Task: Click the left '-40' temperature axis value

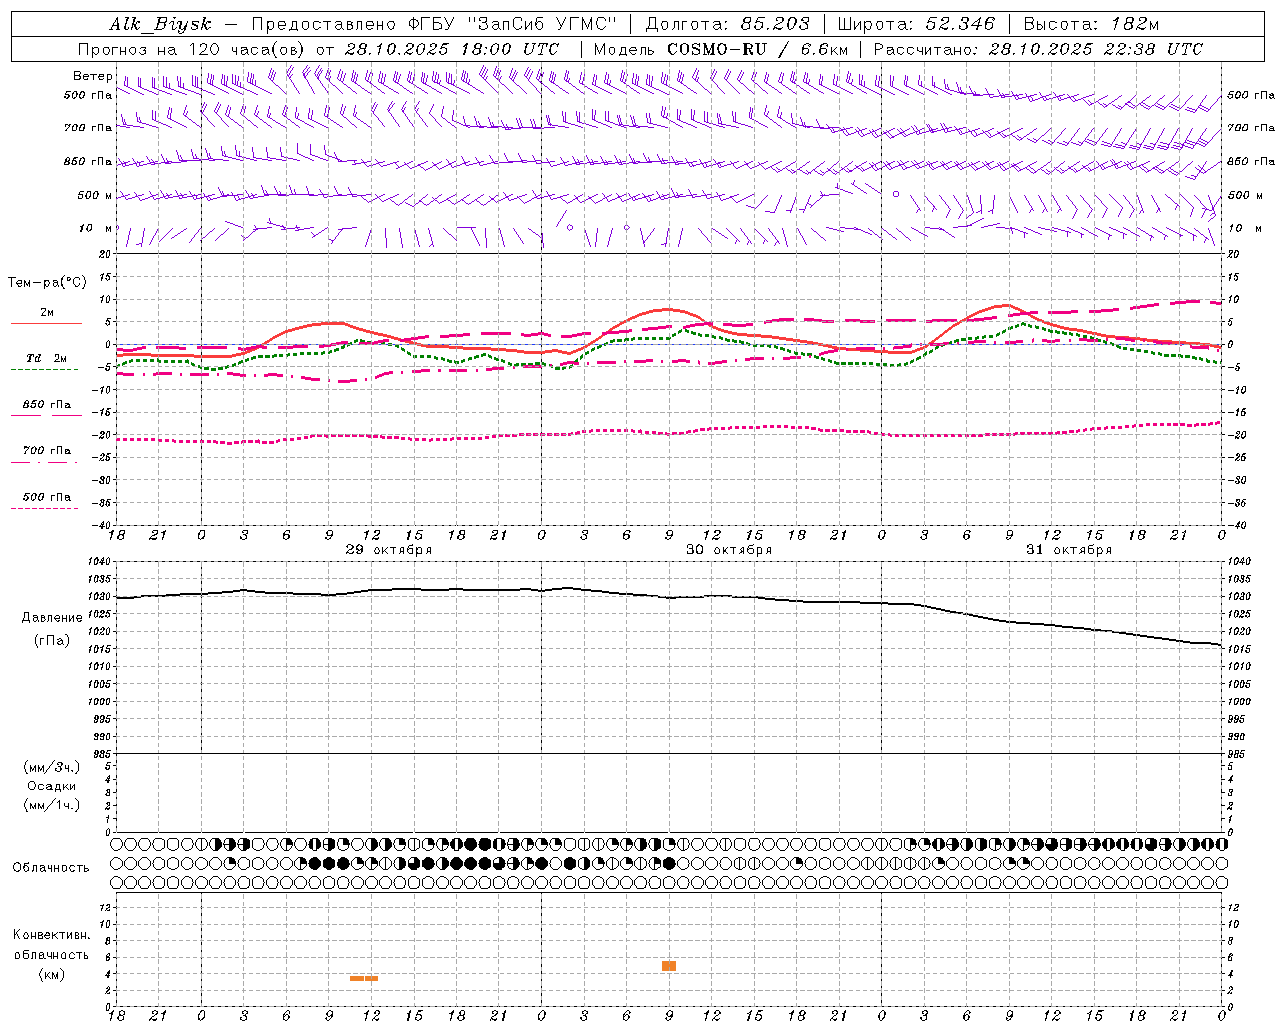Action: point(103,525)
